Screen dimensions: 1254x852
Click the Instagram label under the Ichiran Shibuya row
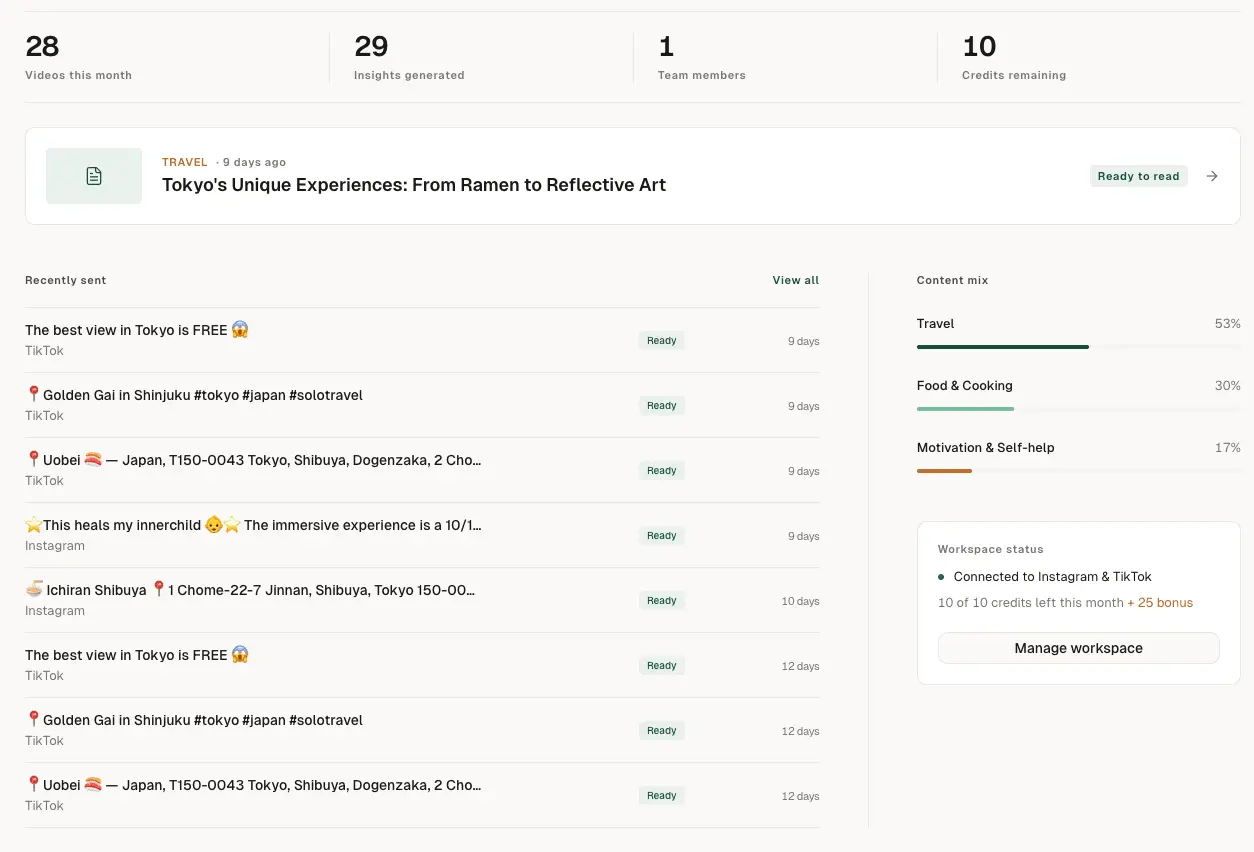pos(55,611)
